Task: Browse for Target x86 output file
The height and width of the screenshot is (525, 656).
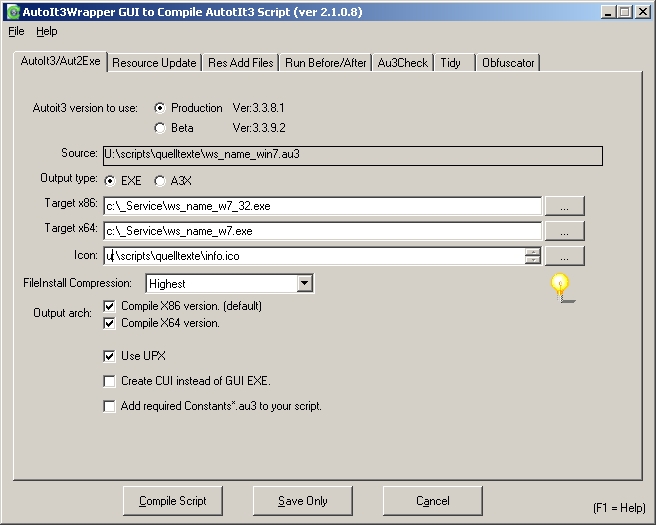Action: 565,206
